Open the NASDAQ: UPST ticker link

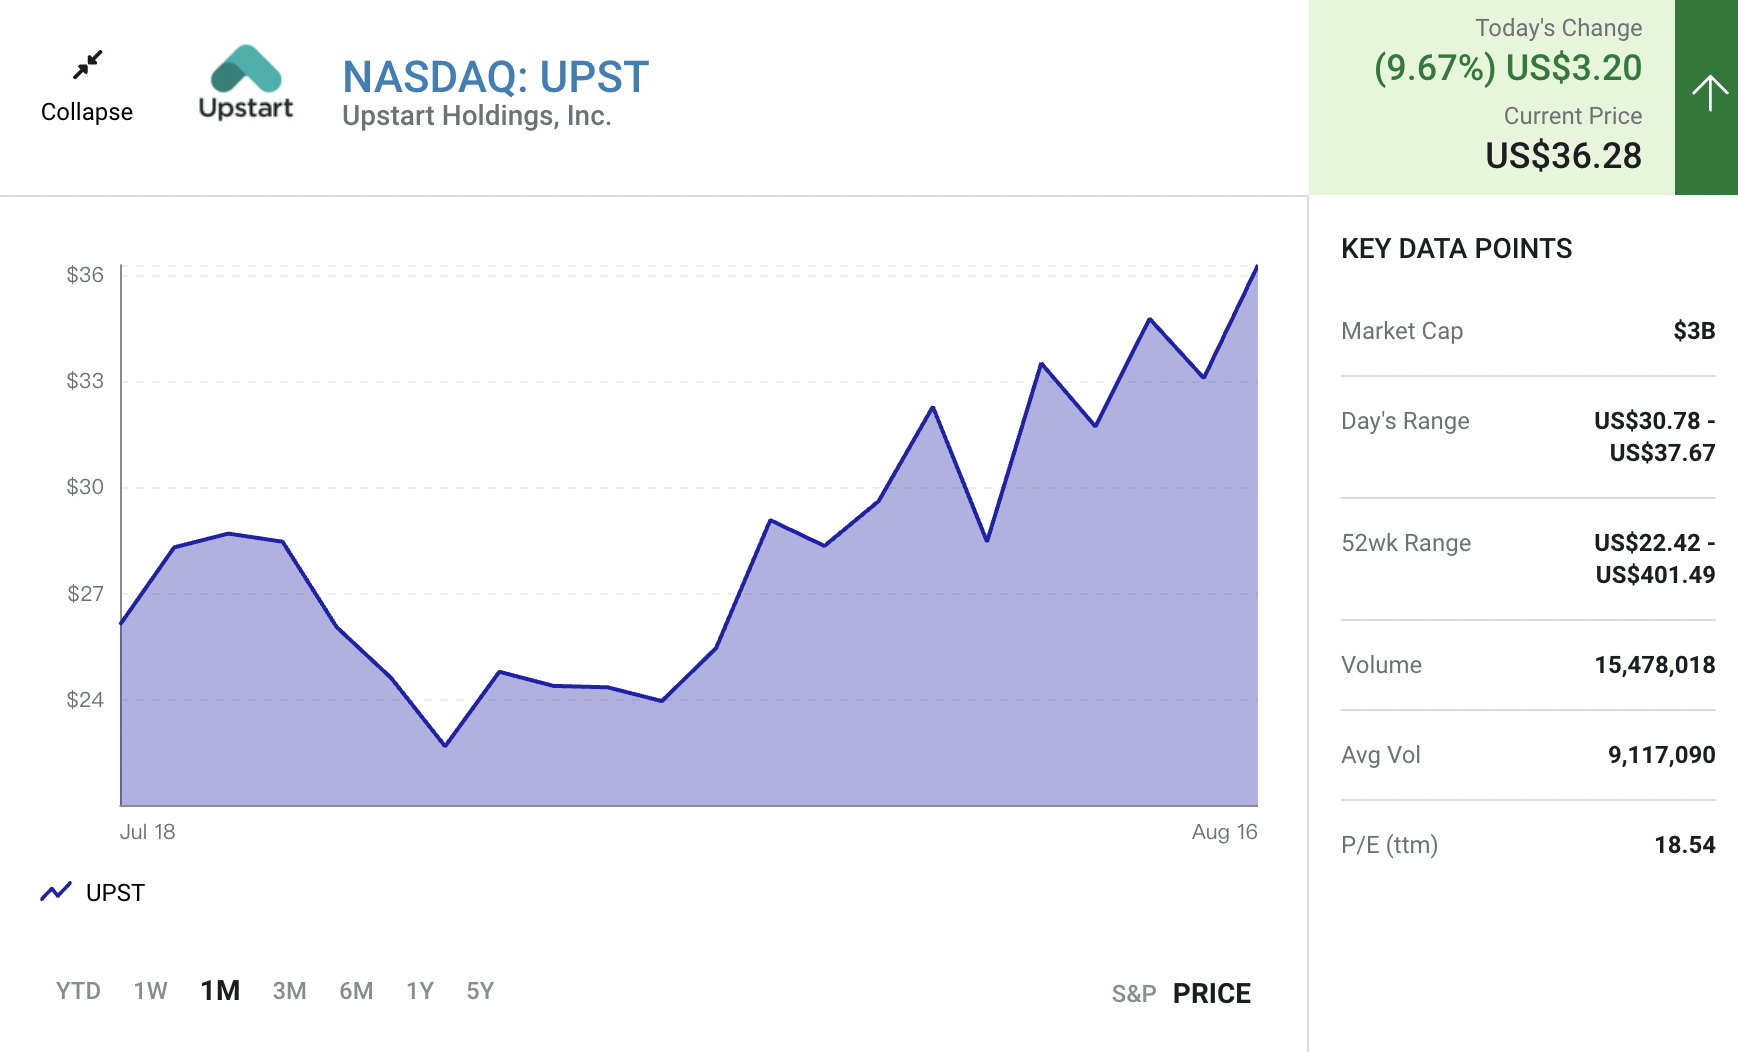coord(495,77)
